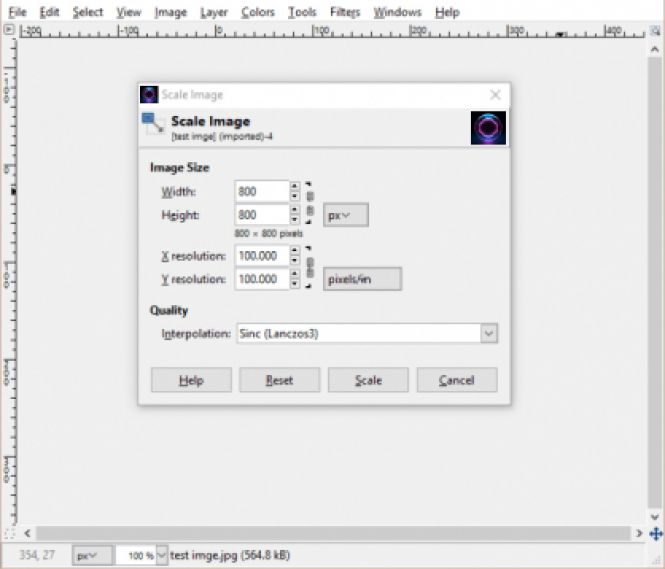Click the Reset button
This screenshot has height=569, width=665.
[280, 380]
